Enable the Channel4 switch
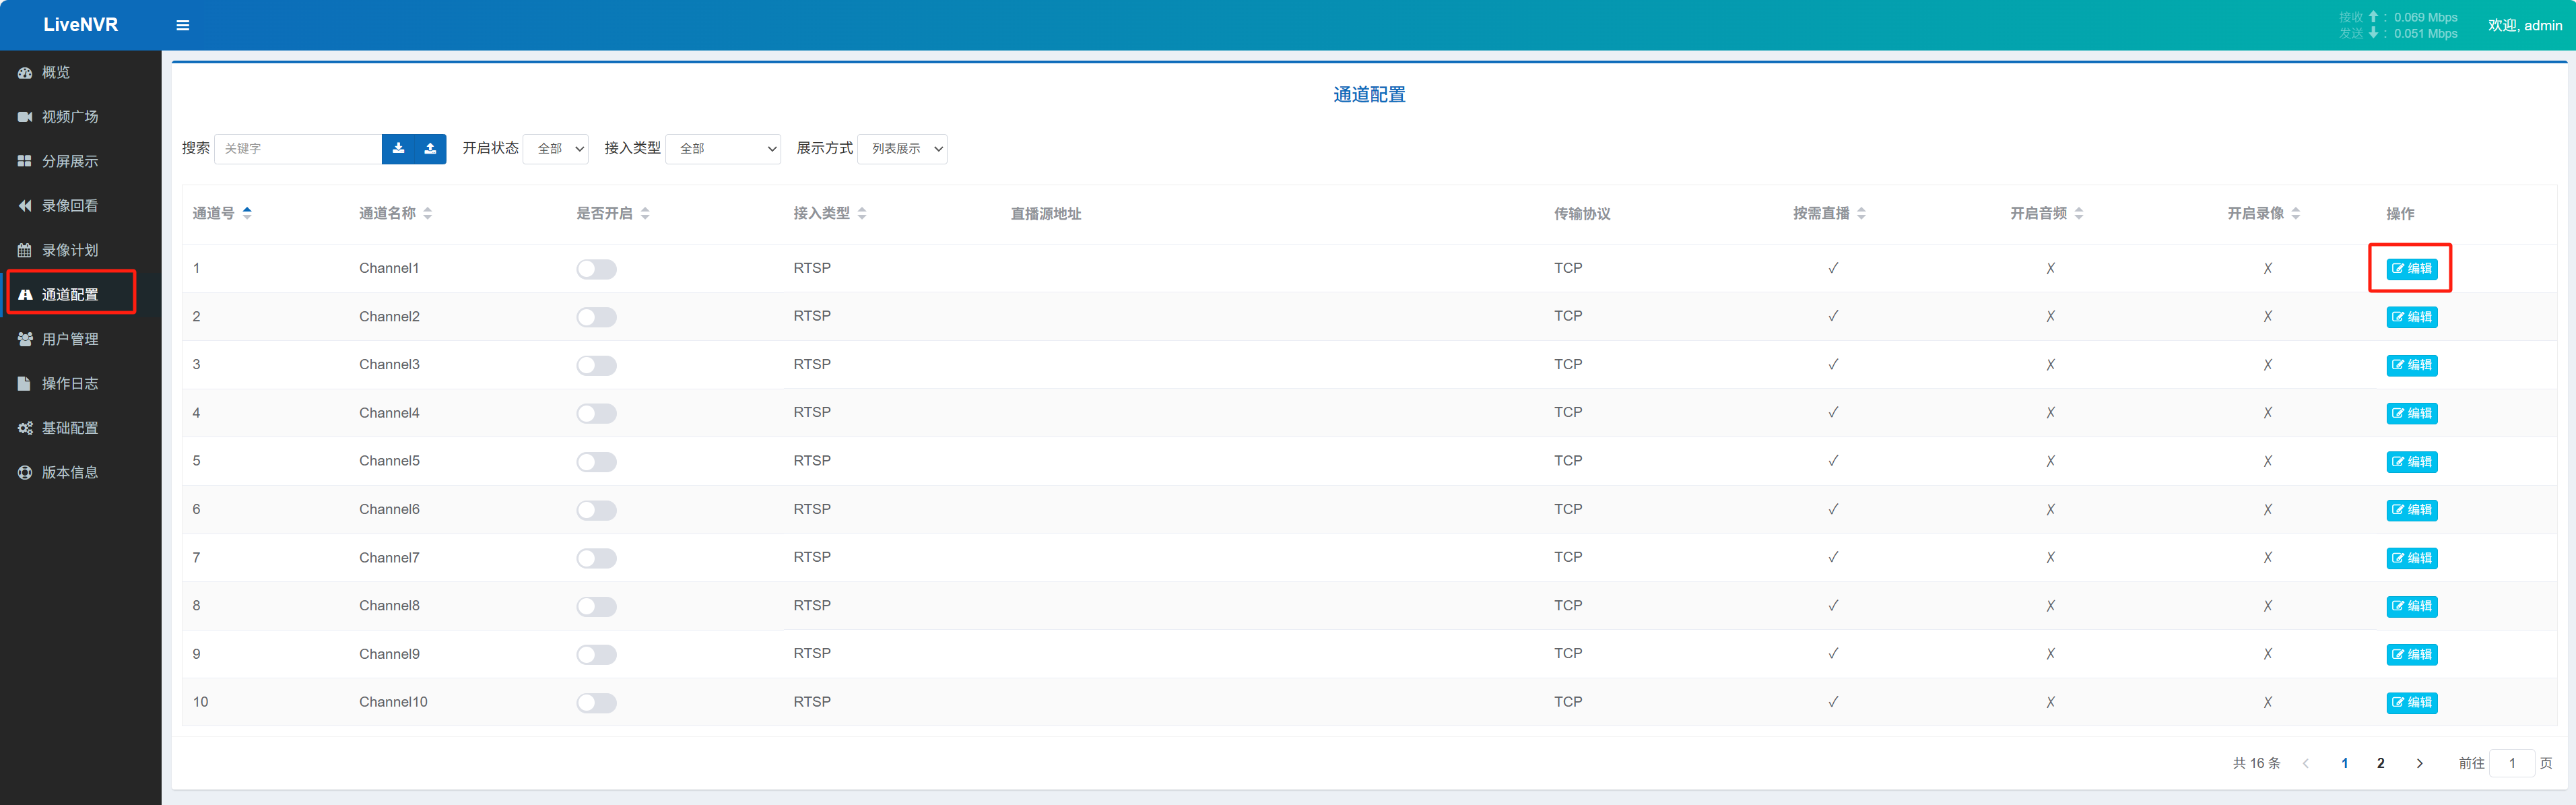Screen dimensions: 2576x805 [x=596, y=413]
